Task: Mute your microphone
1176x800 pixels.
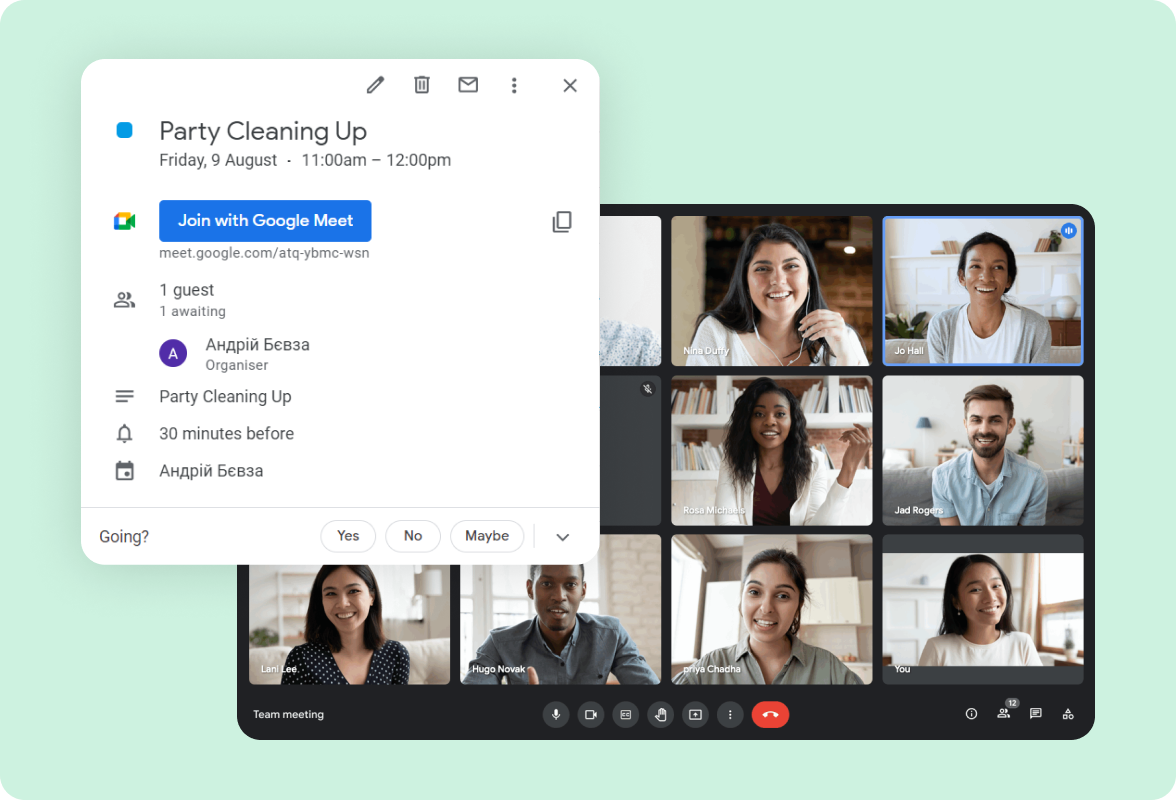Action: point(556,714)
